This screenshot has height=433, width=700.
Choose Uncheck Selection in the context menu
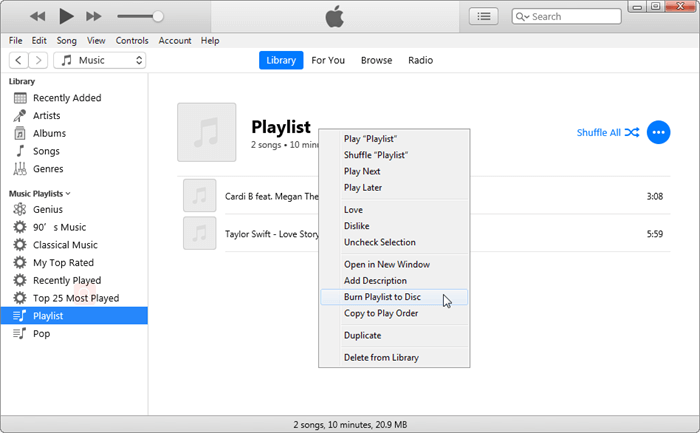coord(379,242)
